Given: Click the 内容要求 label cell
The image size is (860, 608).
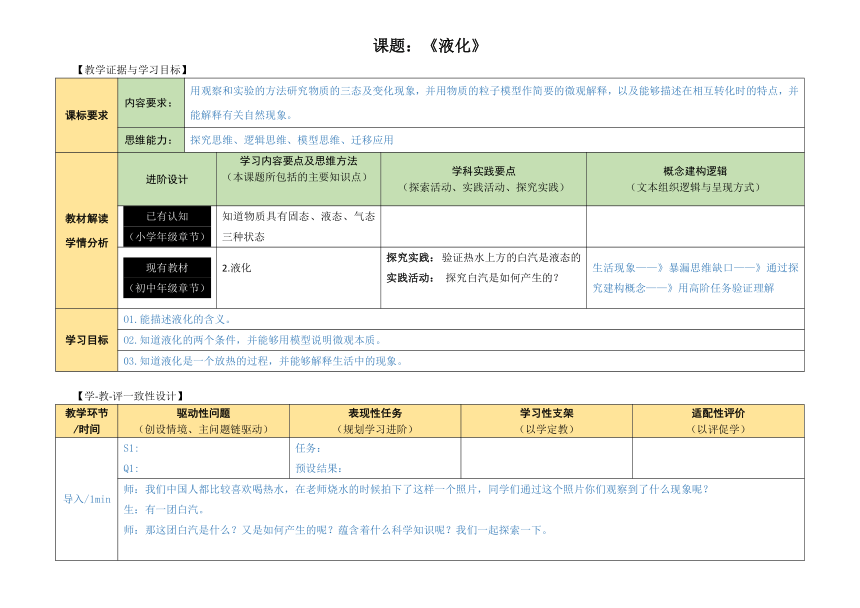Looking at the screenshot, I should click(x=151, y=103).
